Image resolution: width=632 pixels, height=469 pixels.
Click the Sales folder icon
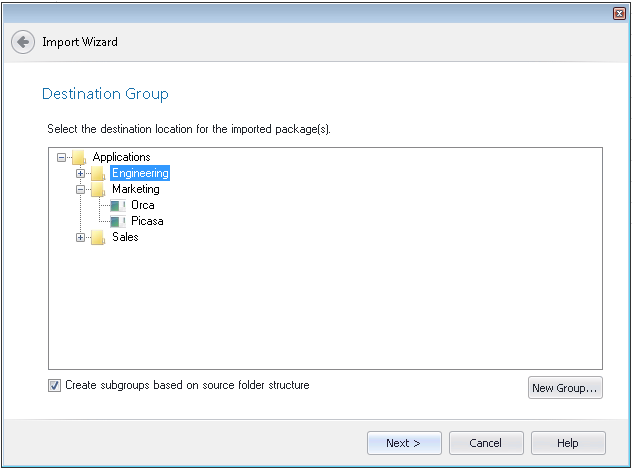coord(97,237)
